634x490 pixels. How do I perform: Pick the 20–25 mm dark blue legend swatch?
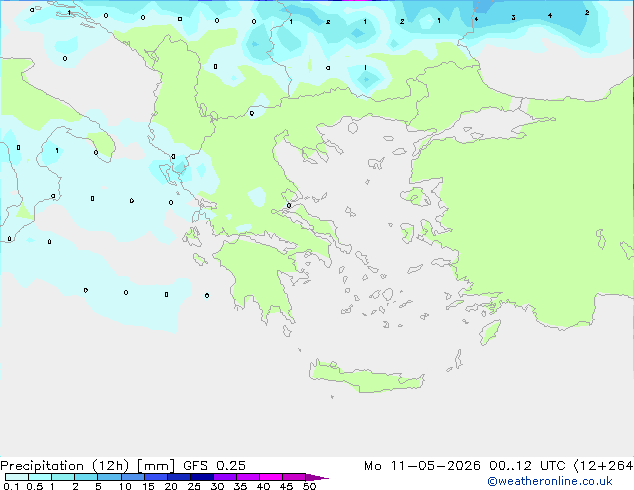(179, 477)
